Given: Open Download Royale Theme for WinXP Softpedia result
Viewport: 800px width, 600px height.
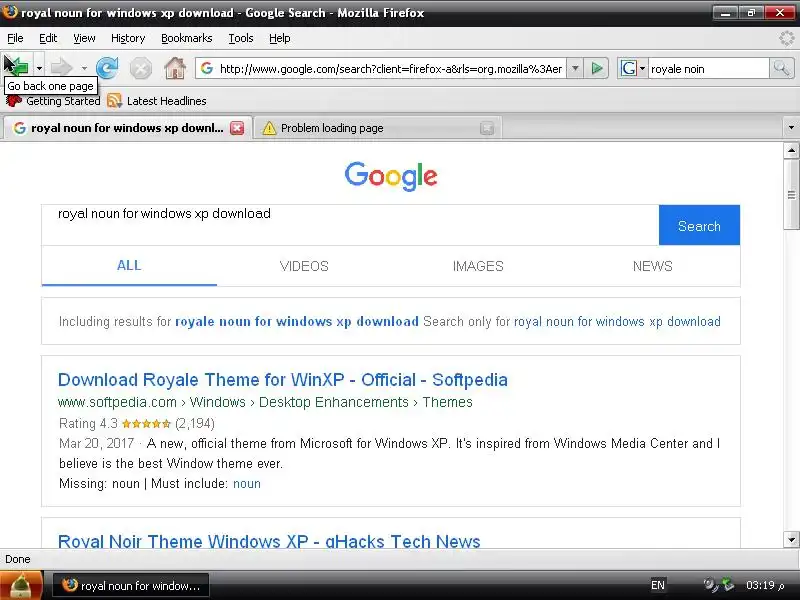Looking at the screenshot, I should click(283, 380).
